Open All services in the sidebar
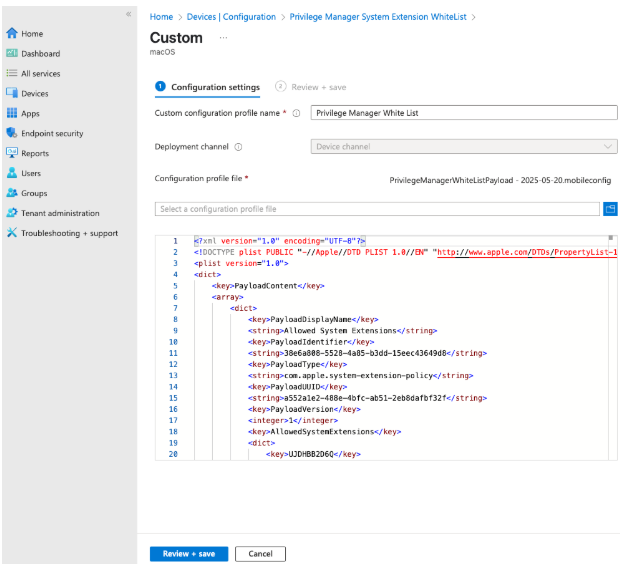The image size is (620, 566). pos(41,74)
